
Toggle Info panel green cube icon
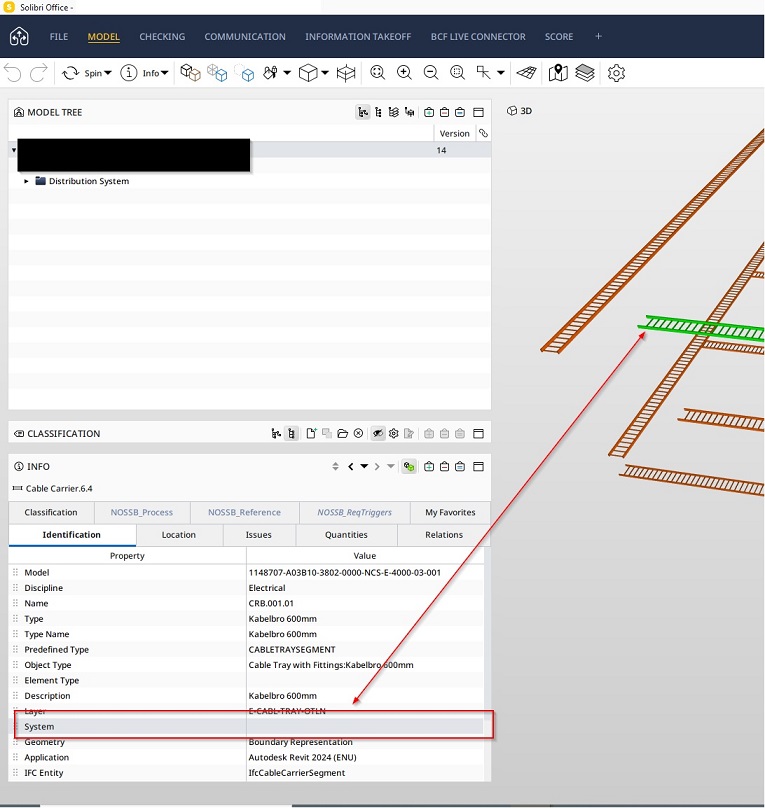[x=409, y=467]
